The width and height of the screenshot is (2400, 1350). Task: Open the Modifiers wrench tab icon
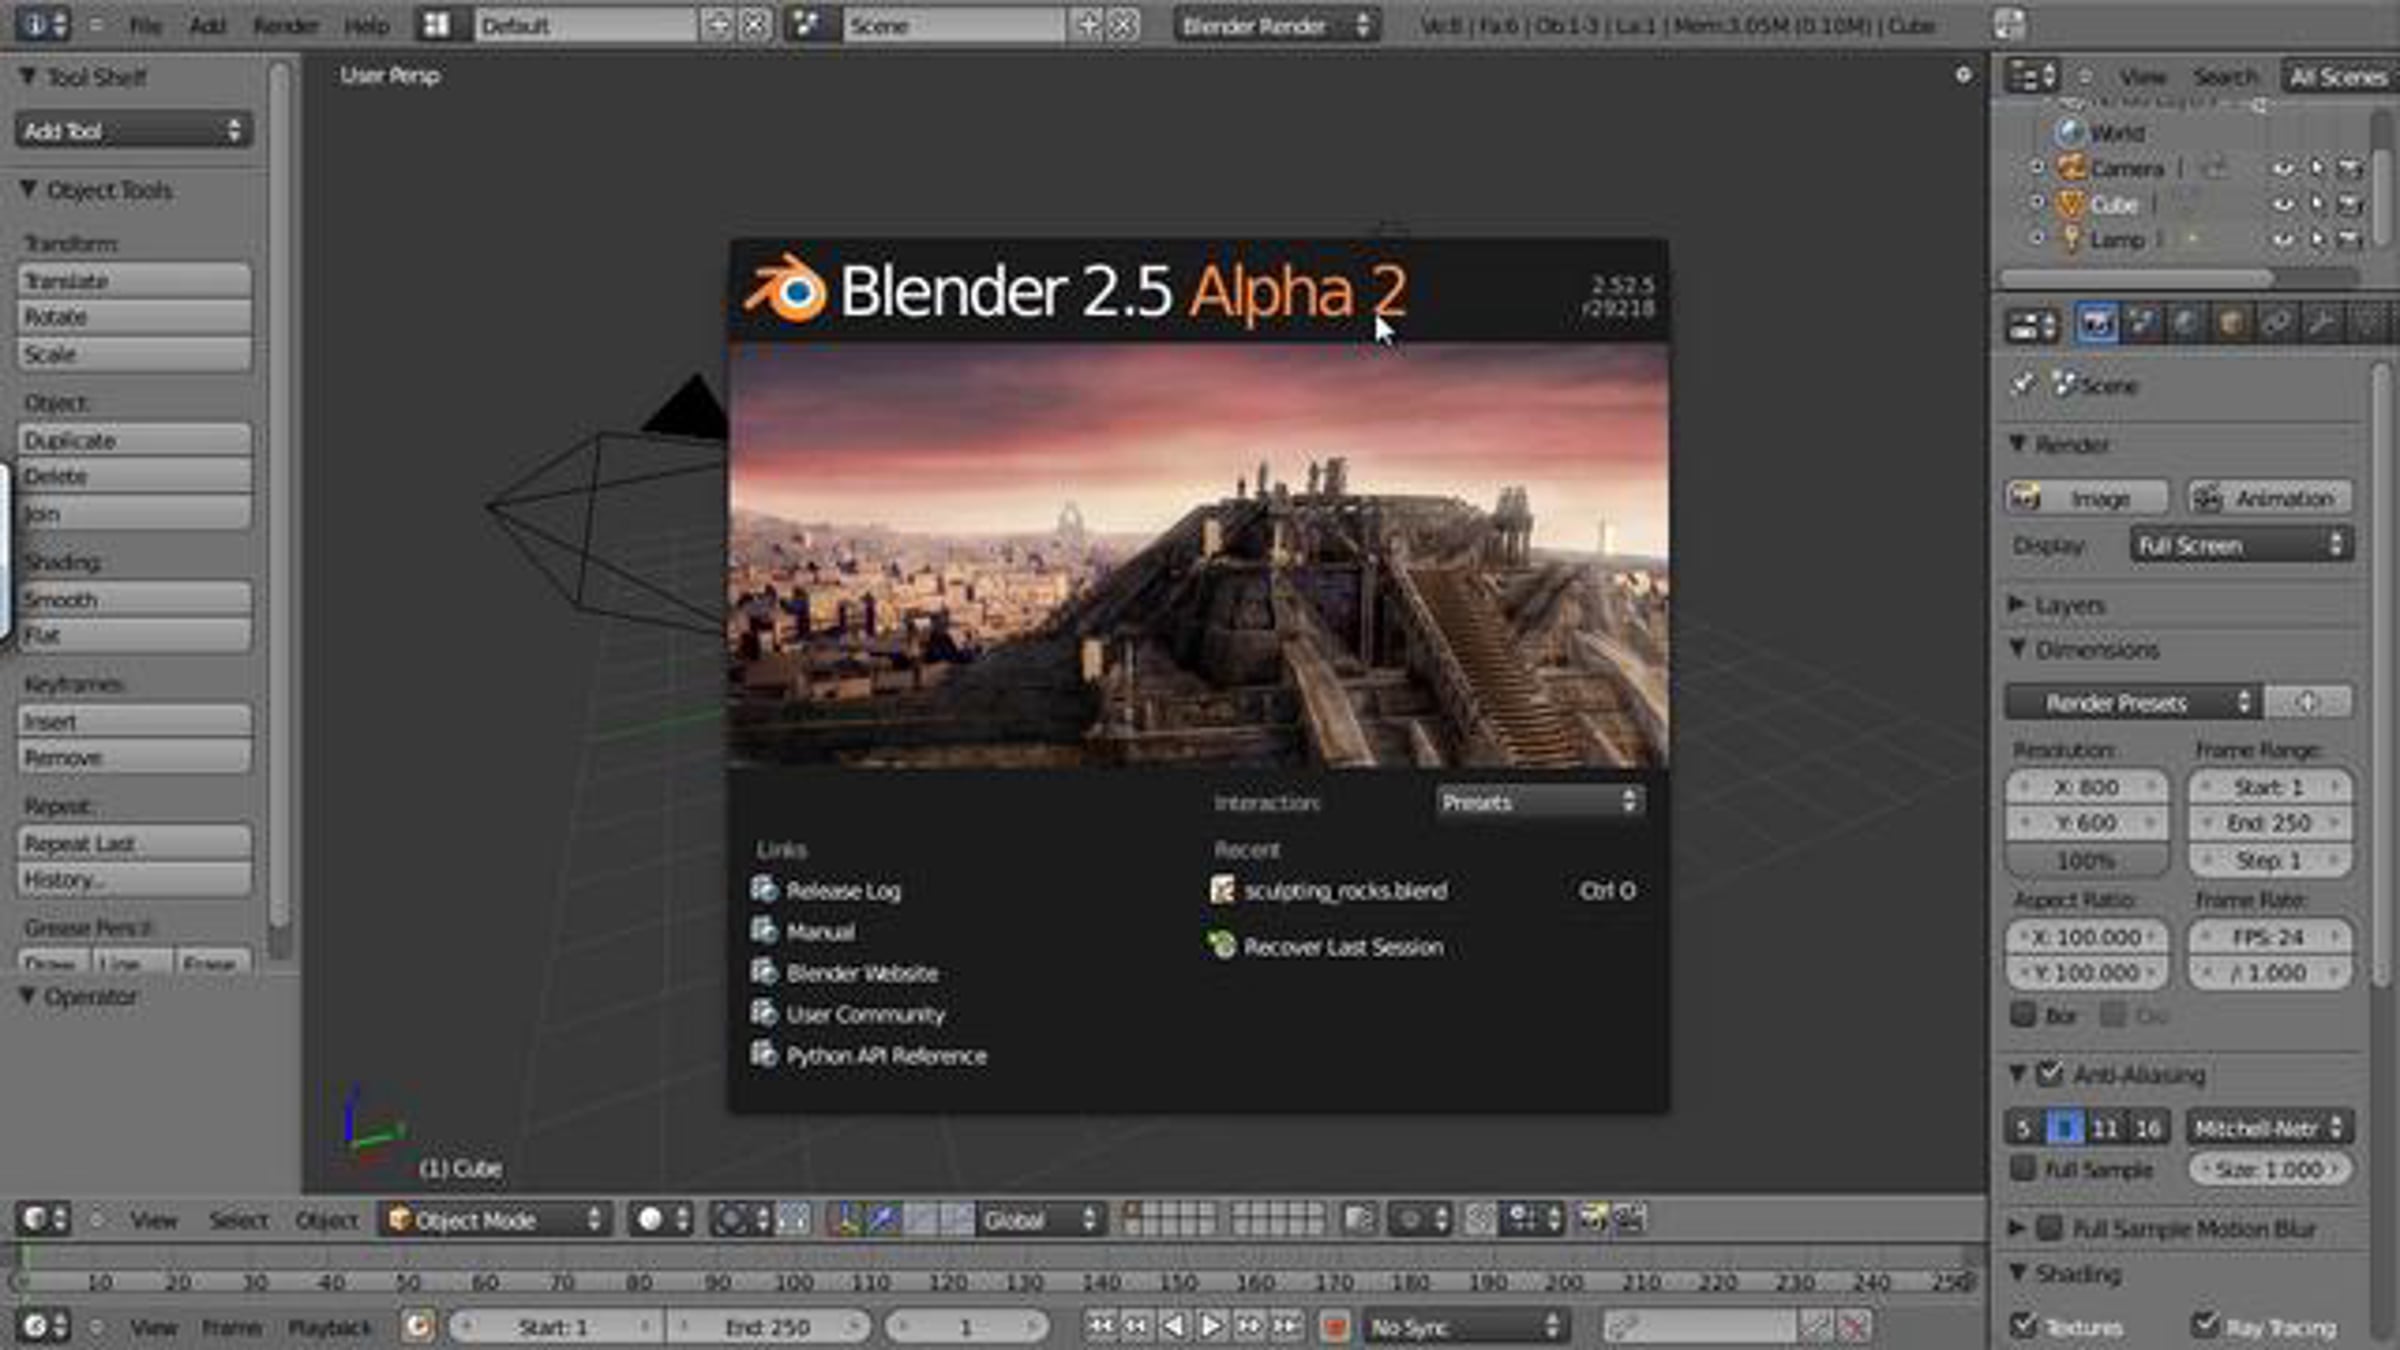(x=2321, y=324)
